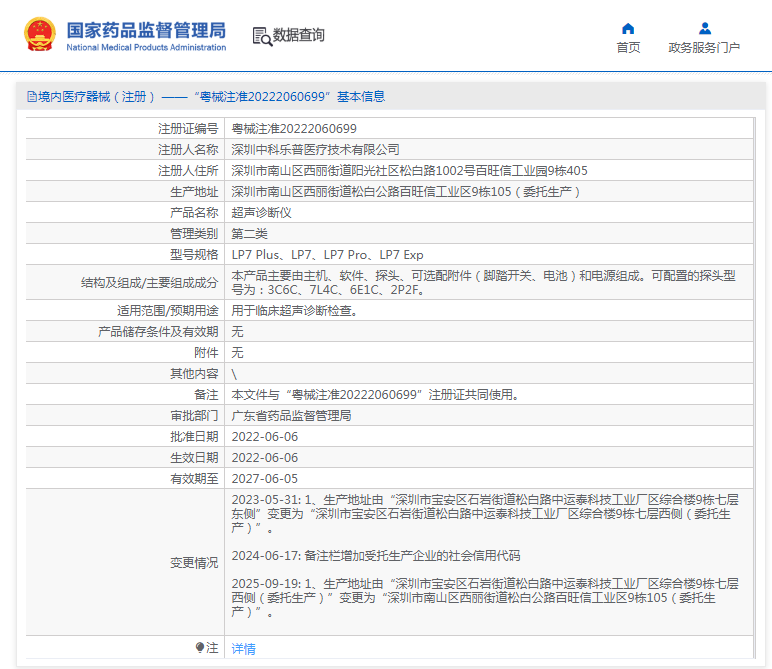The width and height of the screenshot is (772, 669).
Task: Click the registrant address ending 9栋405
Action: pyautogui.click(x=409, y=171)
